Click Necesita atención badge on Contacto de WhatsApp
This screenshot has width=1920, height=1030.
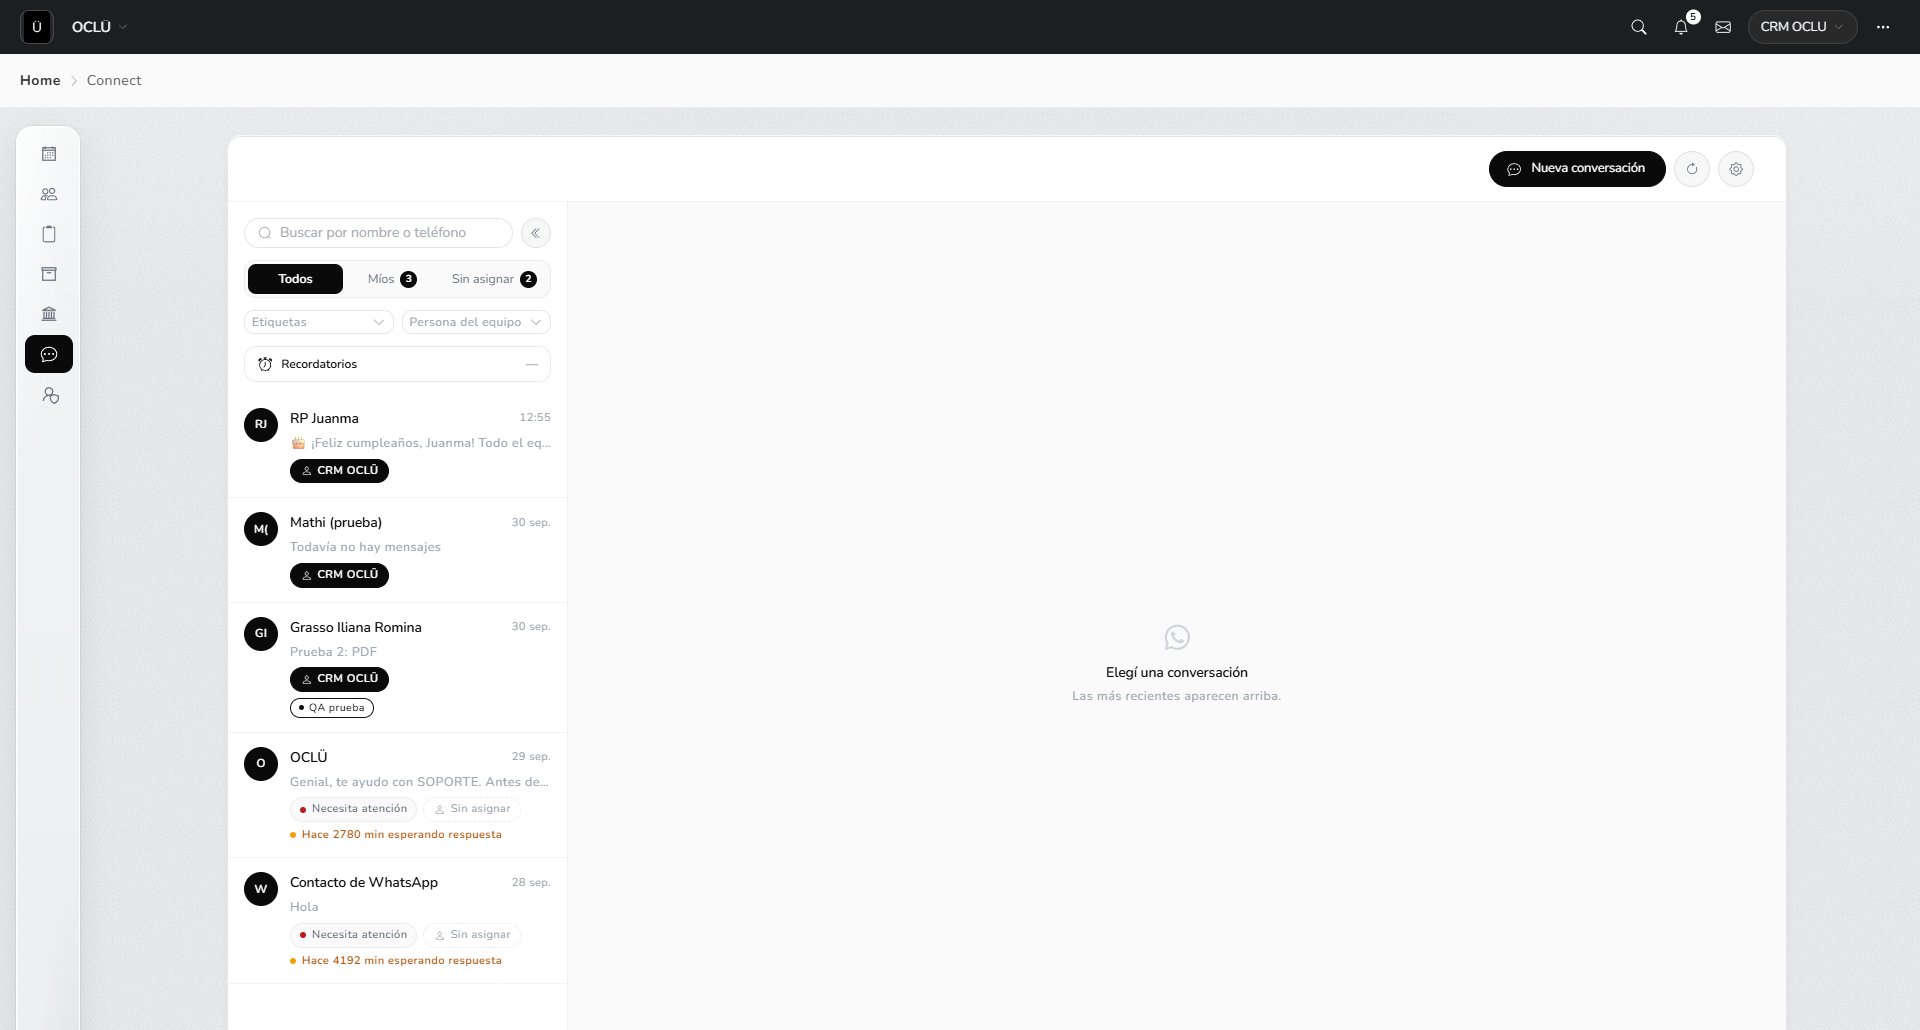pyautogui.click(x=353, y=935)
